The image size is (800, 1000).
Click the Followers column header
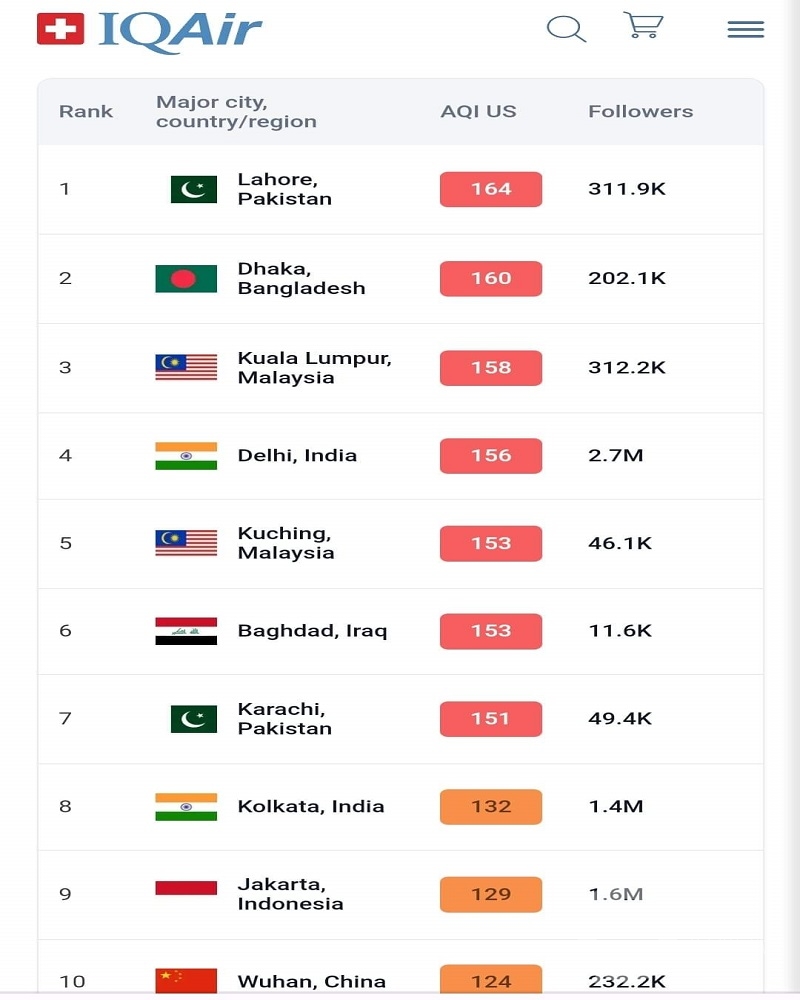tap(641, 112)
